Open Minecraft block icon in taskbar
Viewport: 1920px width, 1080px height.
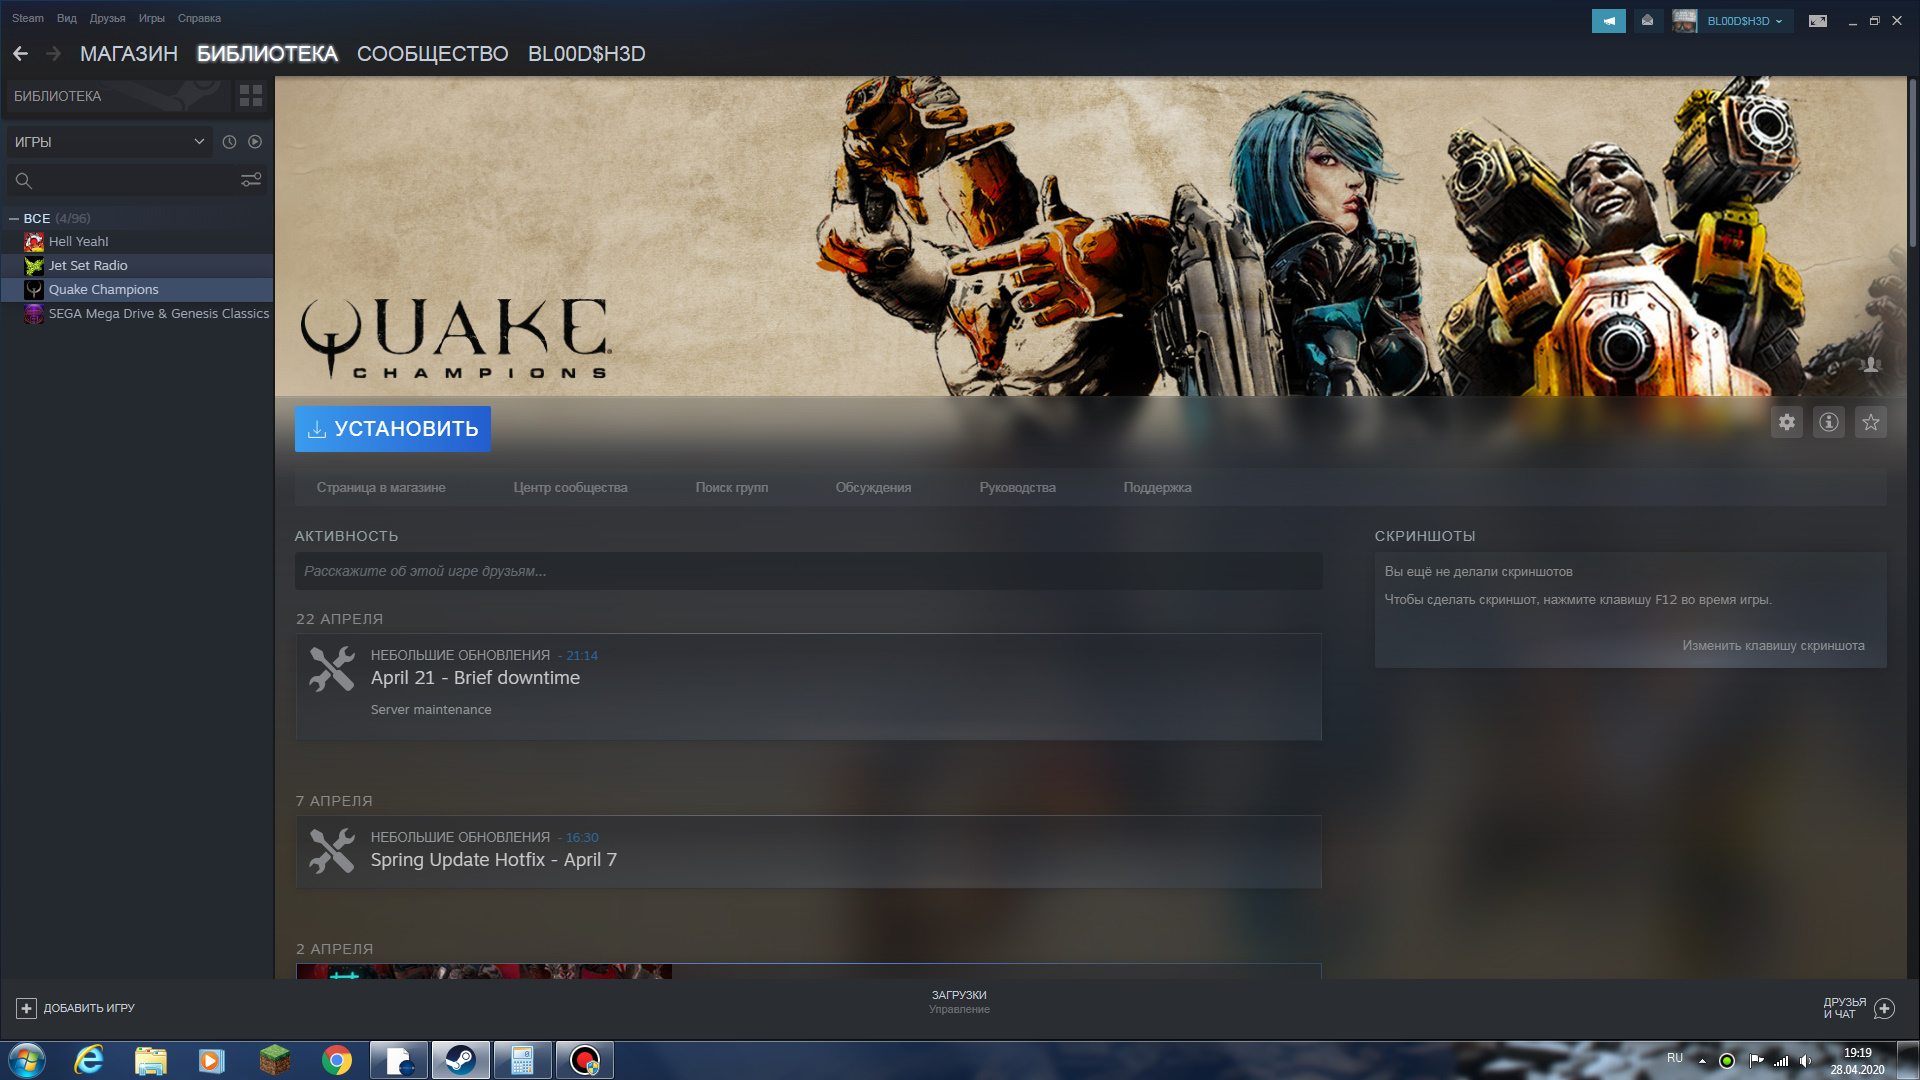coord(274,1060)
